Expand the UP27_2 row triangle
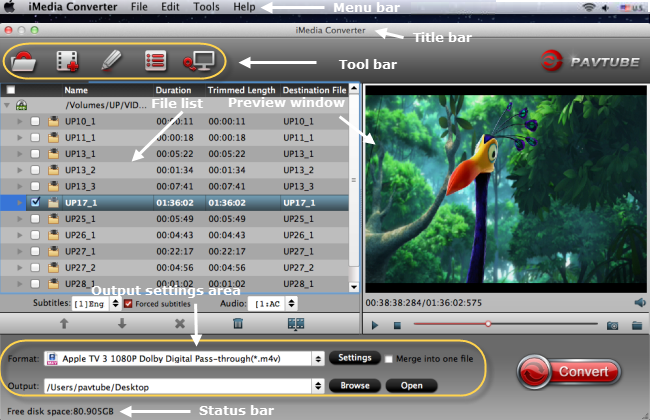Image resolution: width=650 pixels, height=420 pixels. click(x=19, y=268)
